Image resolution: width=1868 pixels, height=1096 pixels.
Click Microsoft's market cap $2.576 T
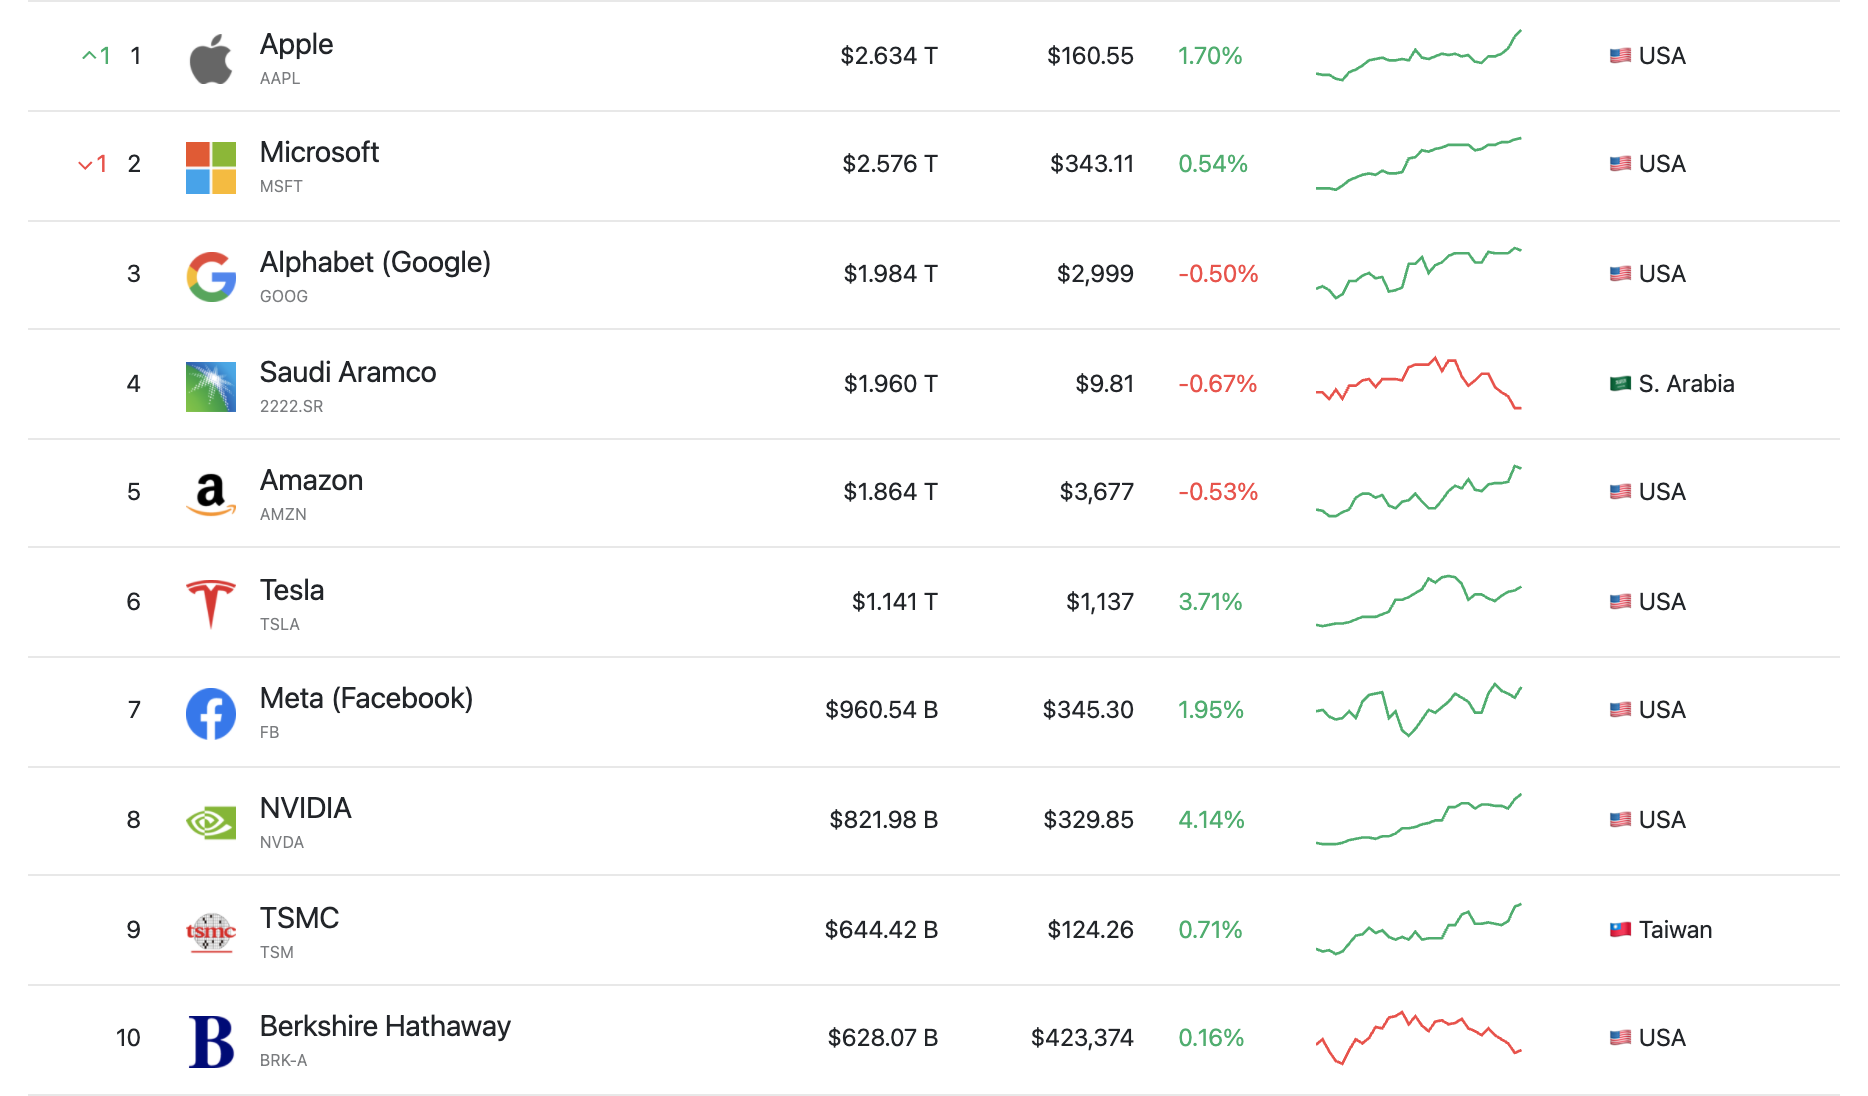(890, 164)
